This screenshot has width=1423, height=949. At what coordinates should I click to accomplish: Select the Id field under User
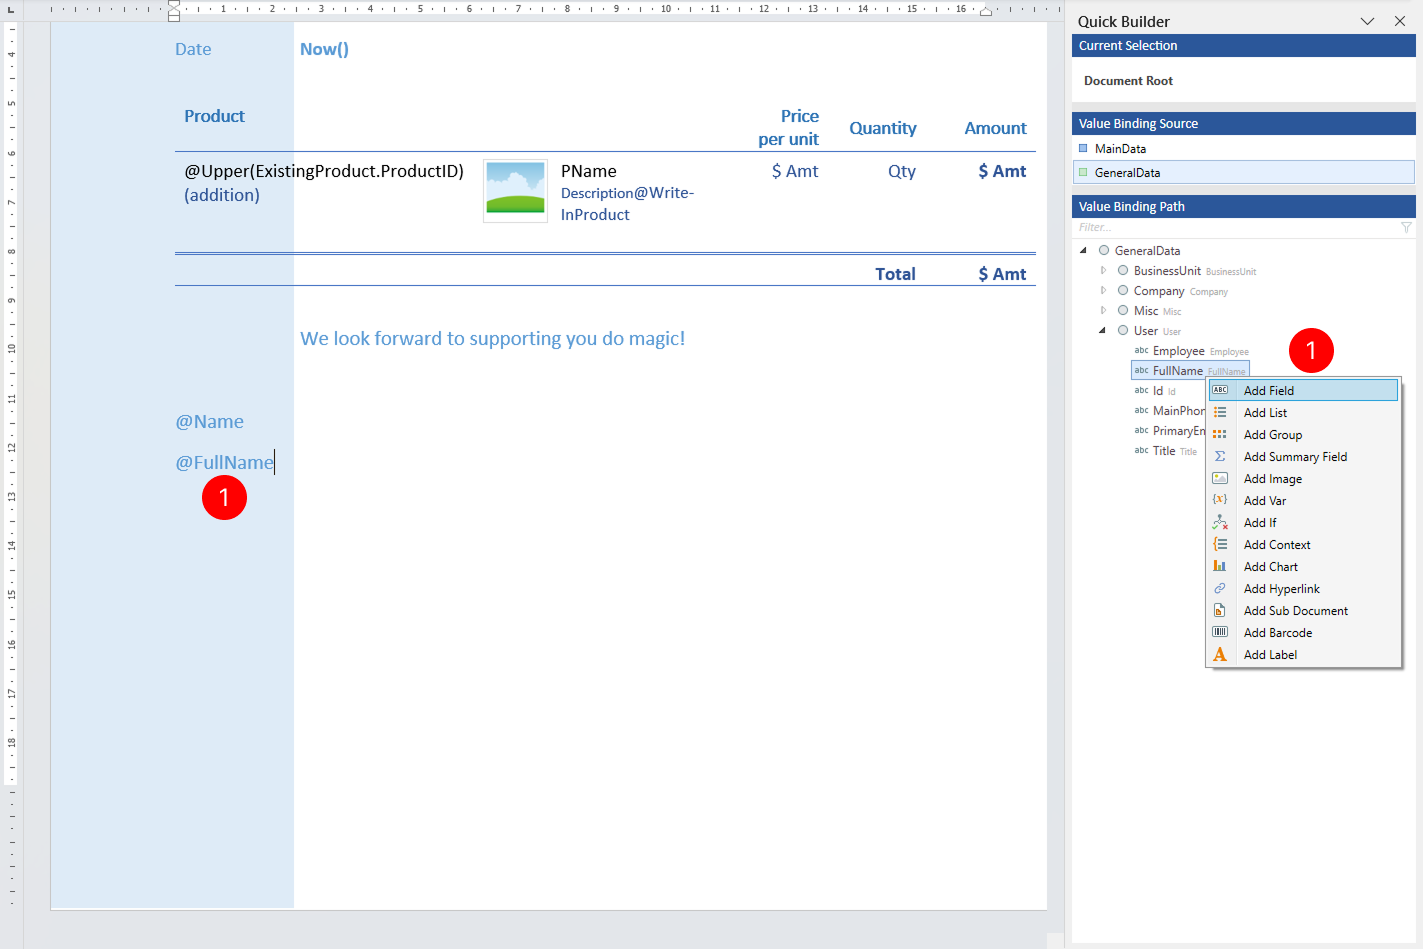click(1158, 391)
